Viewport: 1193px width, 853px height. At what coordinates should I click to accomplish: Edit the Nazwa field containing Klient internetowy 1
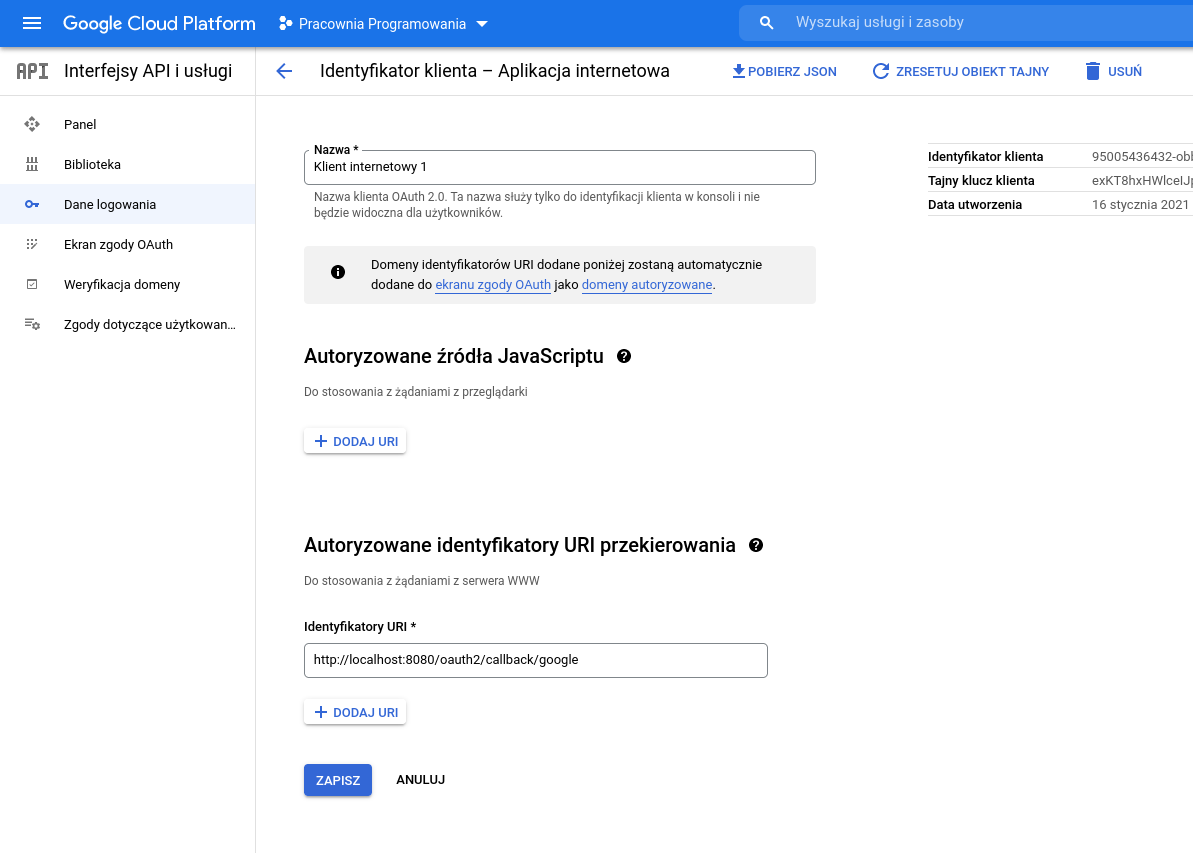(x=560, y=167)
